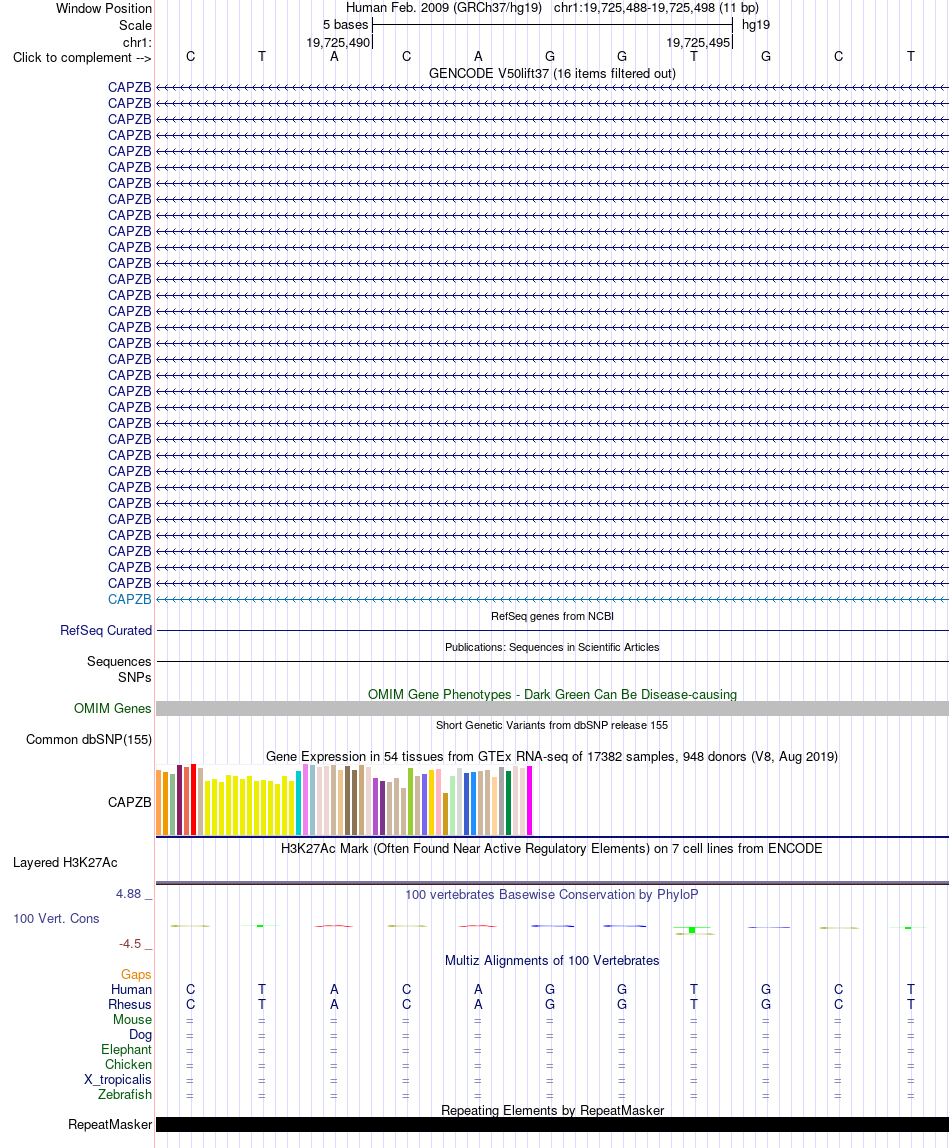The image size is (950, 1148).
Task: Click the 'Human Feb. 2009 (GRCh37/hg19)' position title
Action: [x=444, y=7]
